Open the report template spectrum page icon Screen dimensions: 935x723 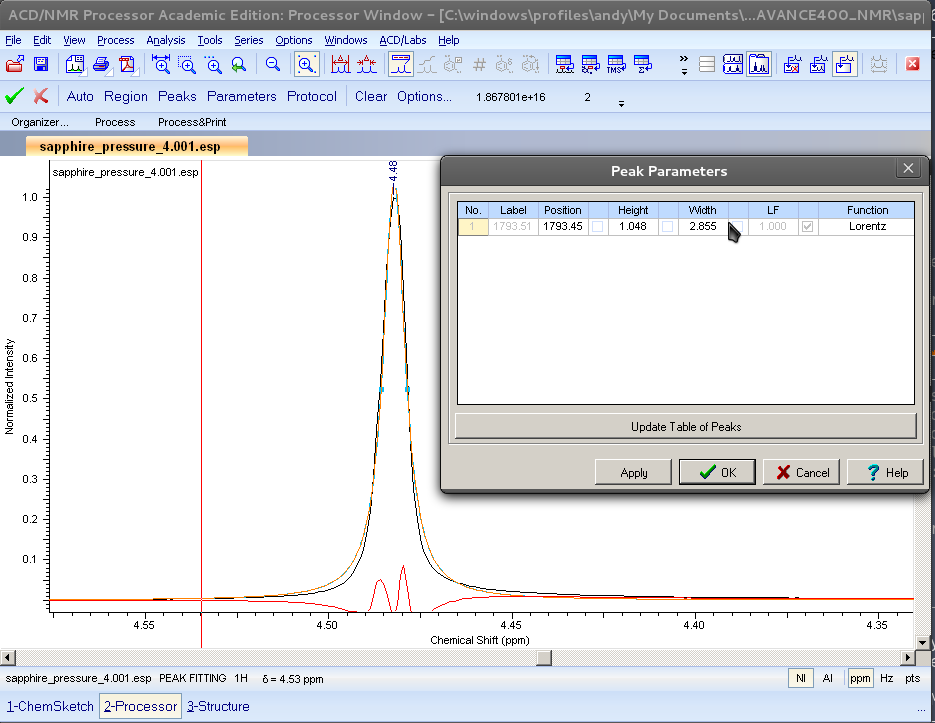75,64
